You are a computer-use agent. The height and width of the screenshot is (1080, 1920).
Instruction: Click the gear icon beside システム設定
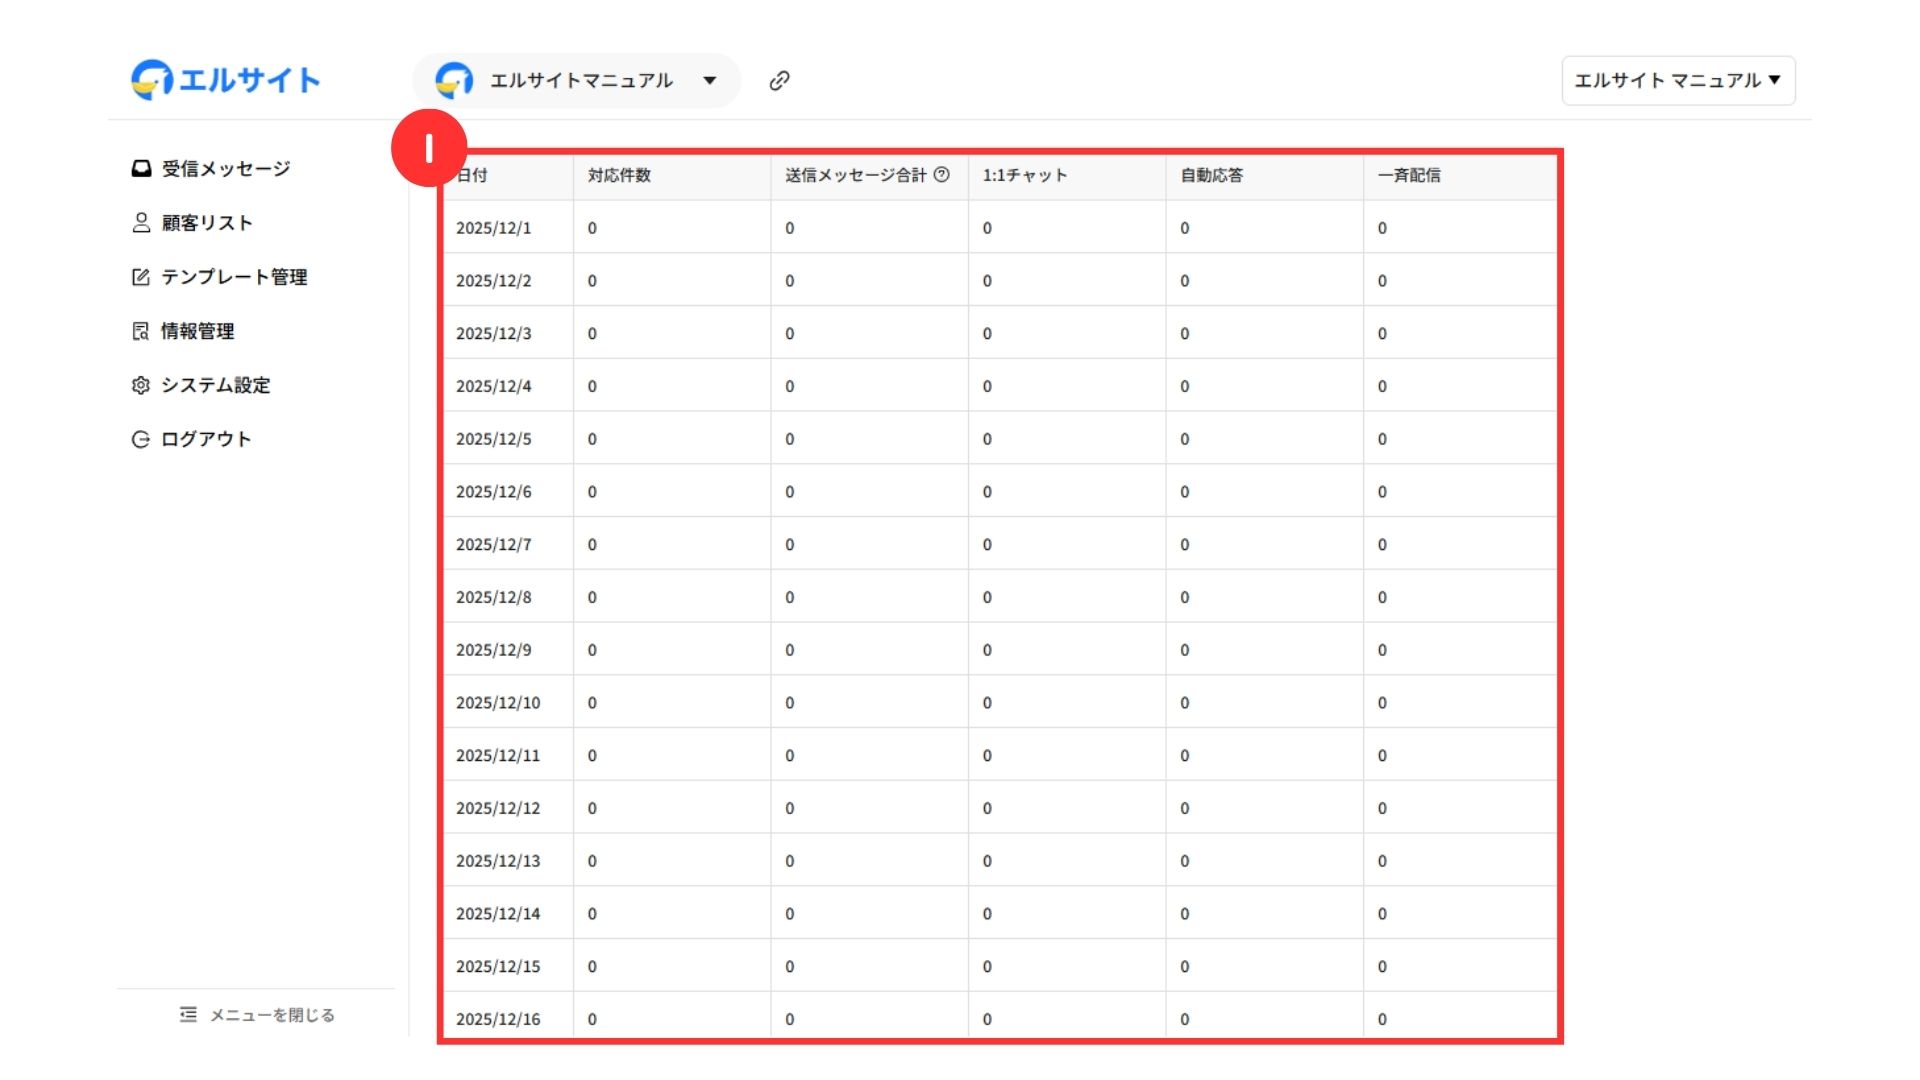(x=141, y=385)
